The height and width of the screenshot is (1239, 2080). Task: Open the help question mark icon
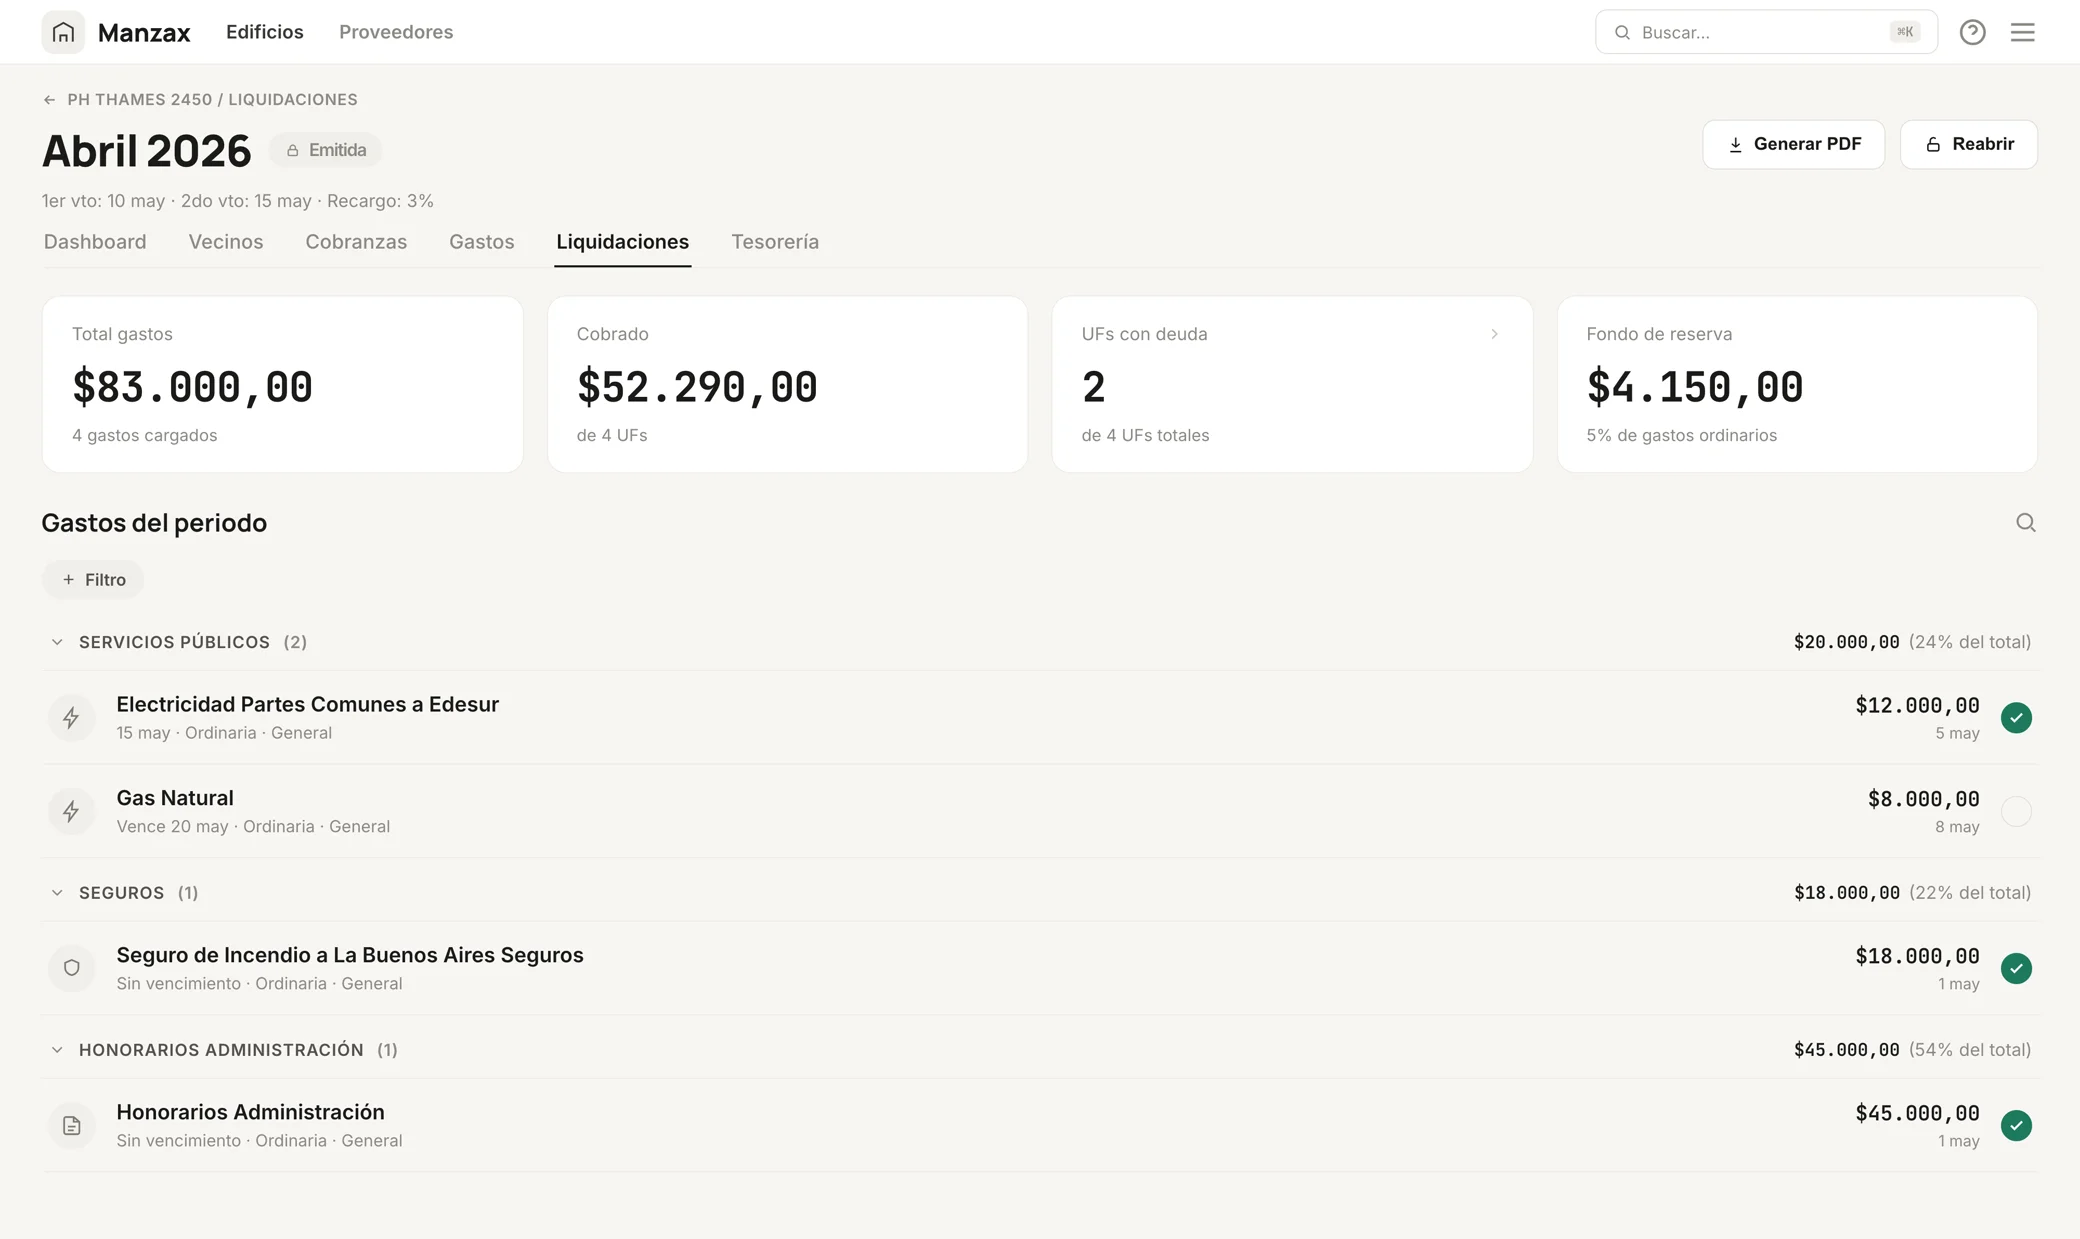(x=1972, y=32)
